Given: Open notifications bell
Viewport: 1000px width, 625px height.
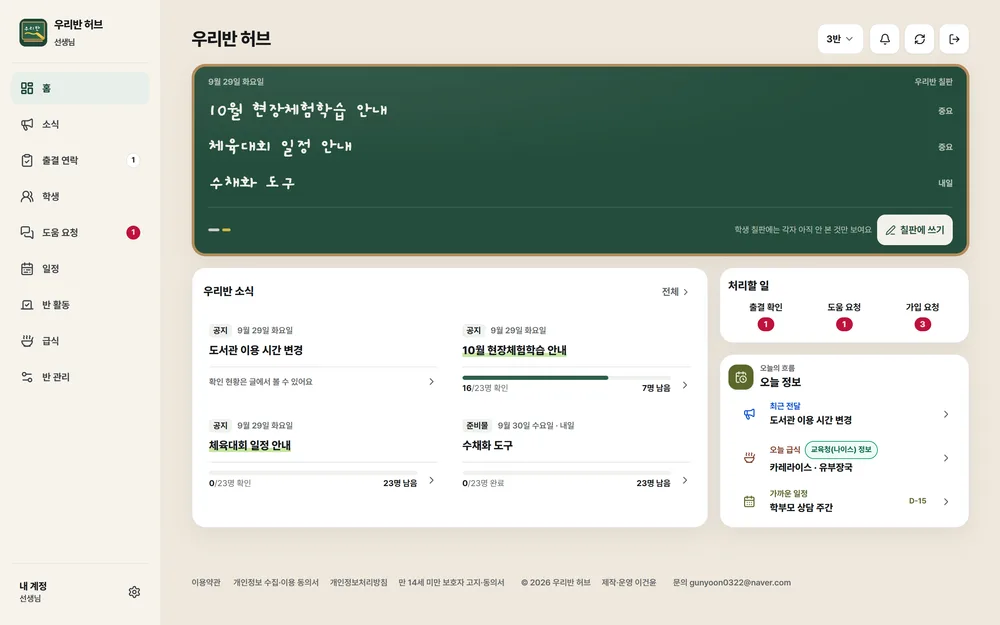Looking at the screenshot, I should [885, 39].
